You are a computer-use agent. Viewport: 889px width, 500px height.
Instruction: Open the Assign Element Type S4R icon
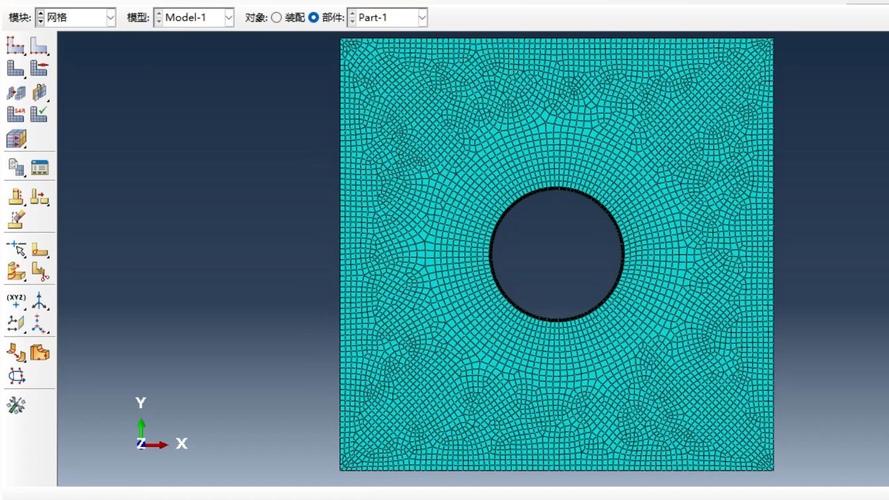click(15, 114)
